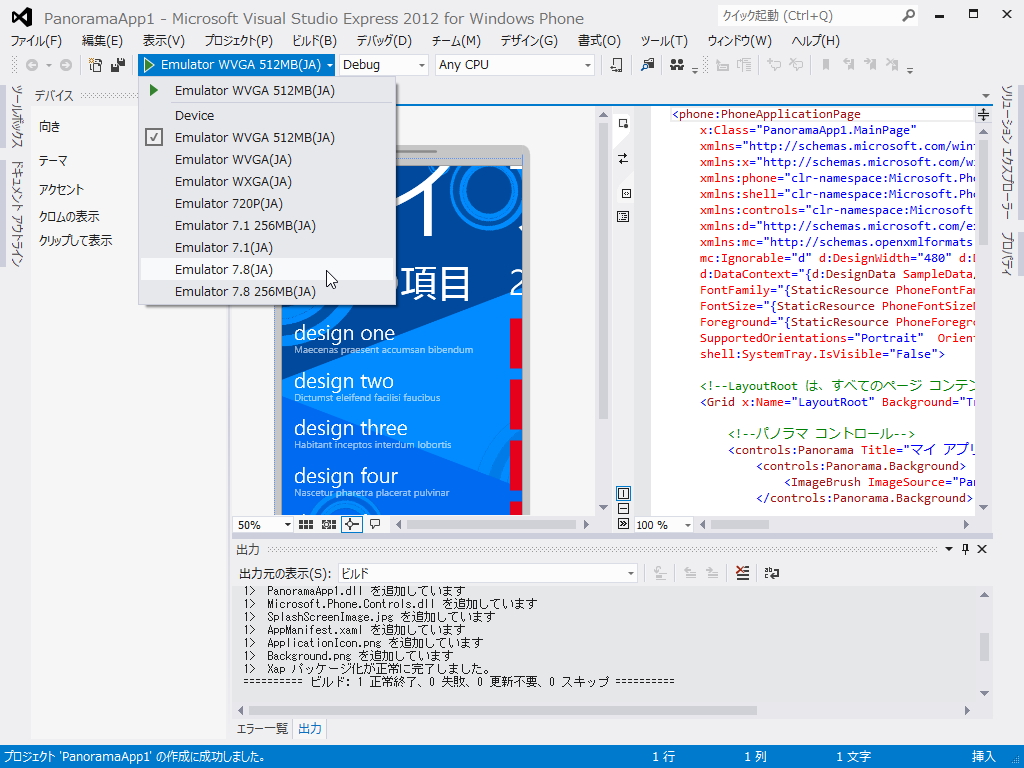Click the navigate backward arrow icon
This screenshot has height=768, width=1024.
click(x=31, y=65)
